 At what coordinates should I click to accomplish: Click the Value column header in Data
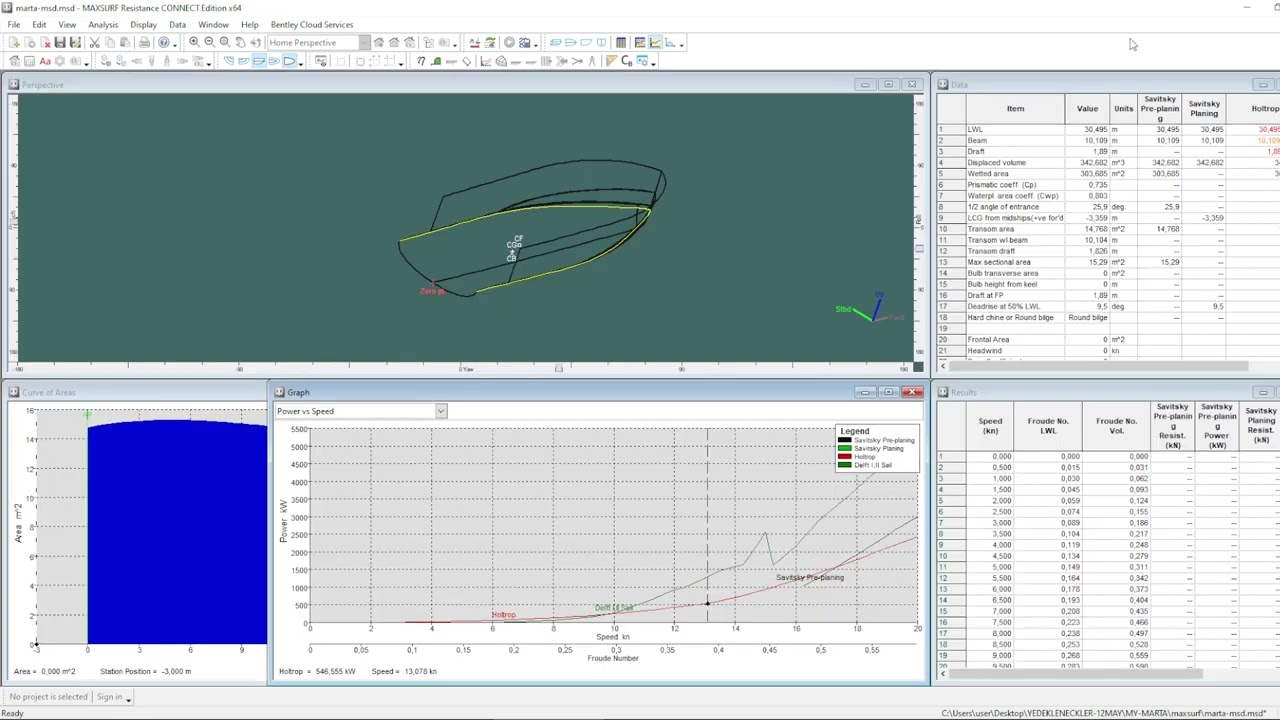click(1087, 109)
